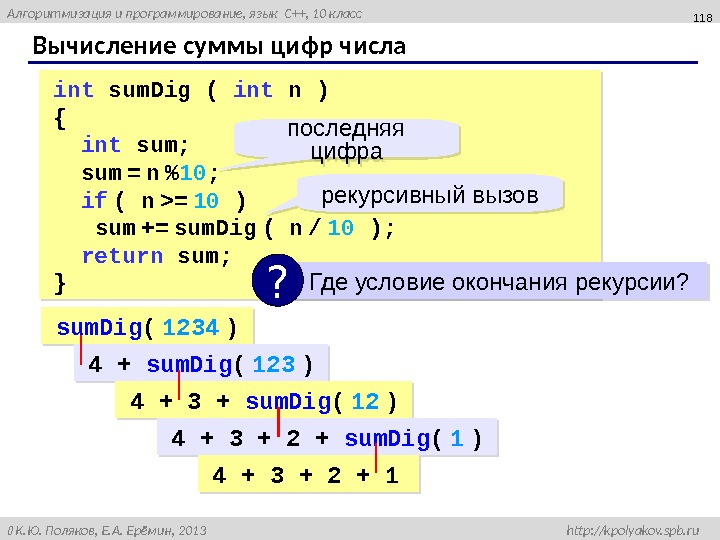Screen dimensions: 720x540
Task: Click the code line "int sum;"
Action: (x=135, y=145)
